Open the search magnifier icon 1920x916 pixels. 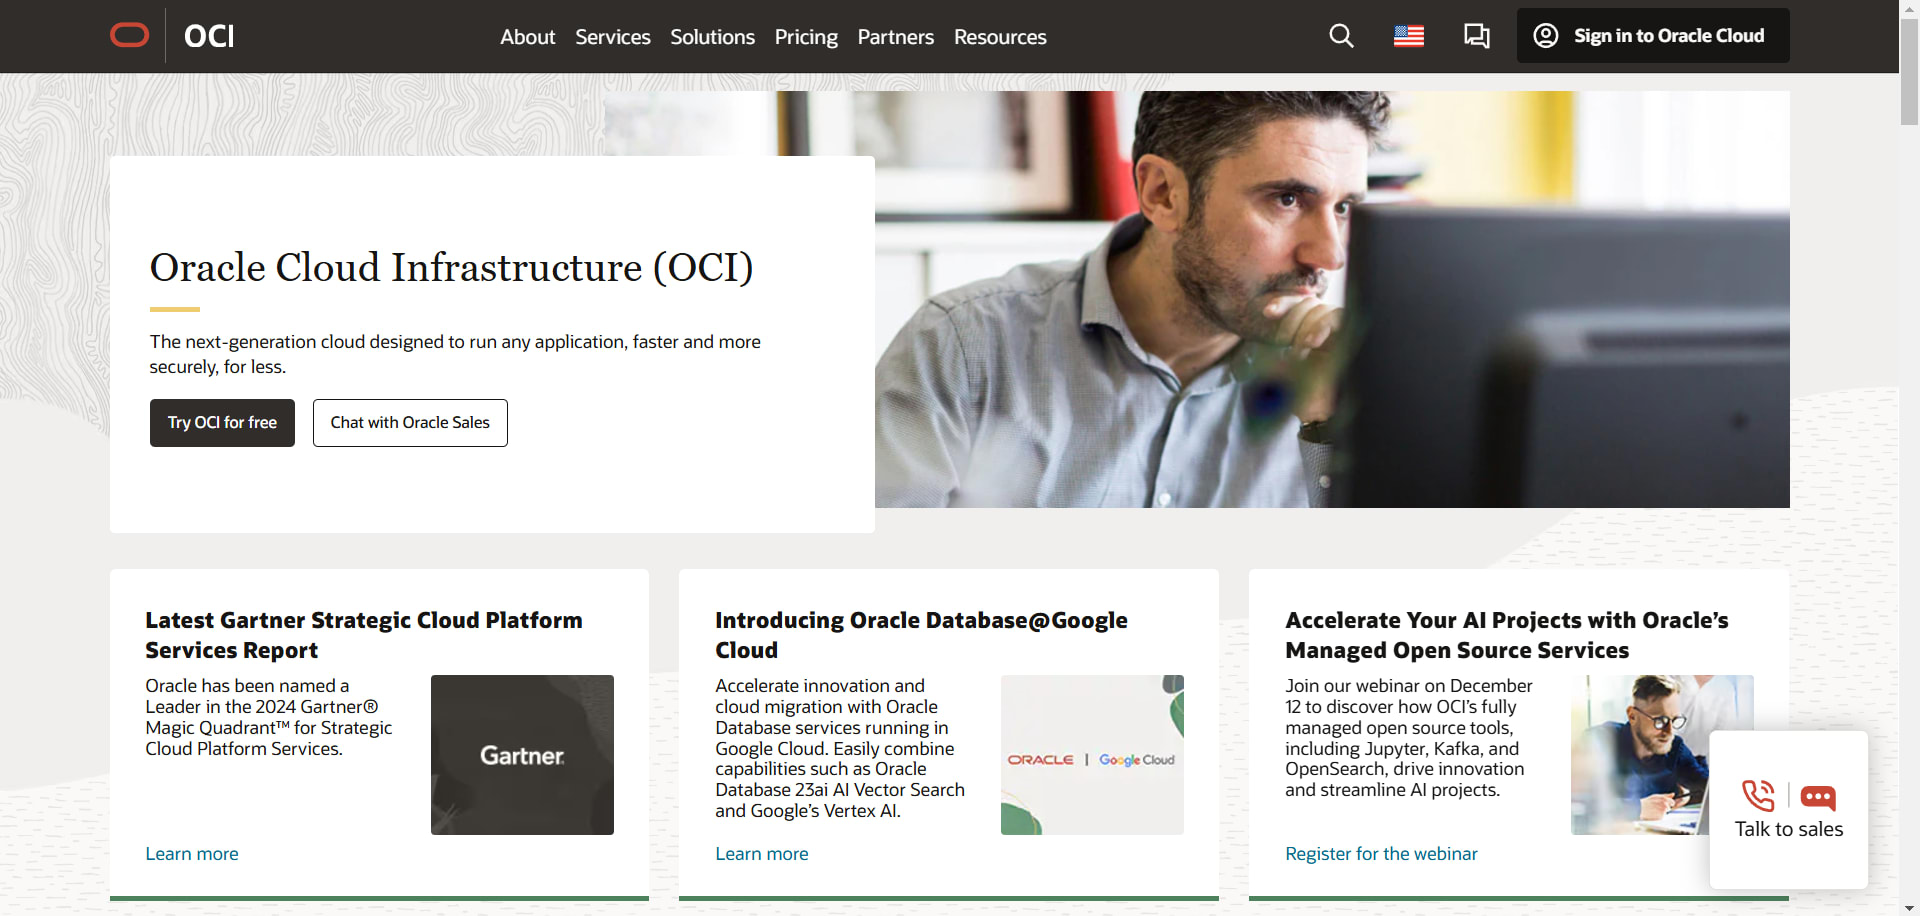[1341, 36]
